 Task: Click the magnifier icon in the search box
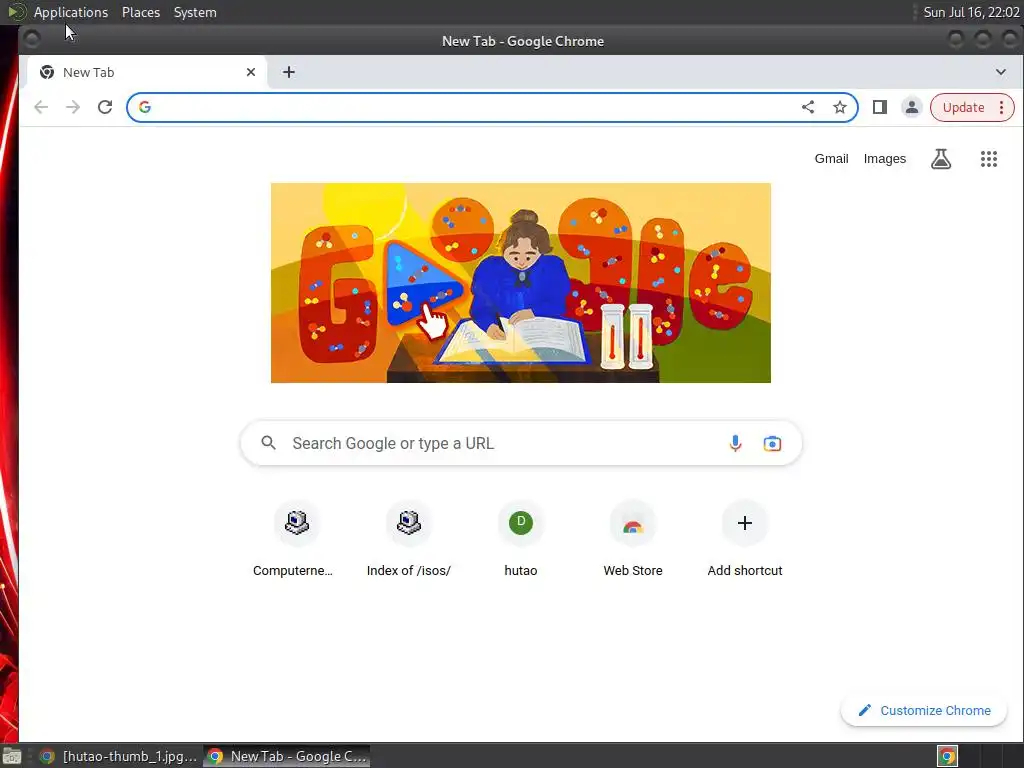(x=268, y=443)
